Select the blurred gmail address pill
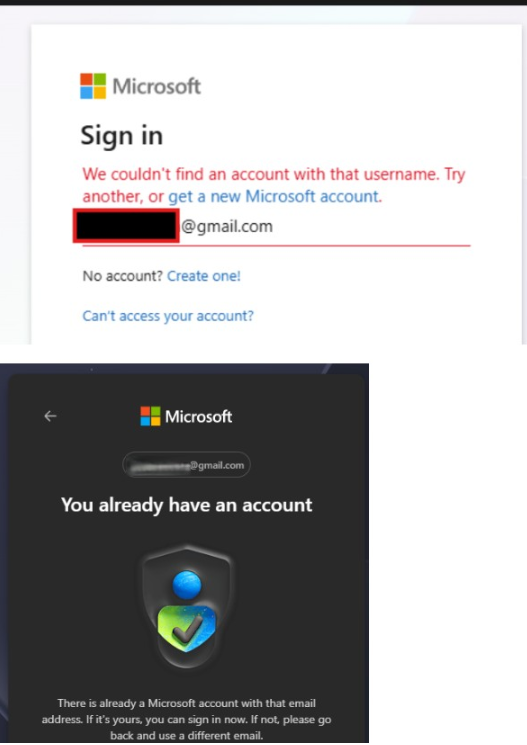Image resolution: width=527 pixels, height=745 pixels. (186, 465)
